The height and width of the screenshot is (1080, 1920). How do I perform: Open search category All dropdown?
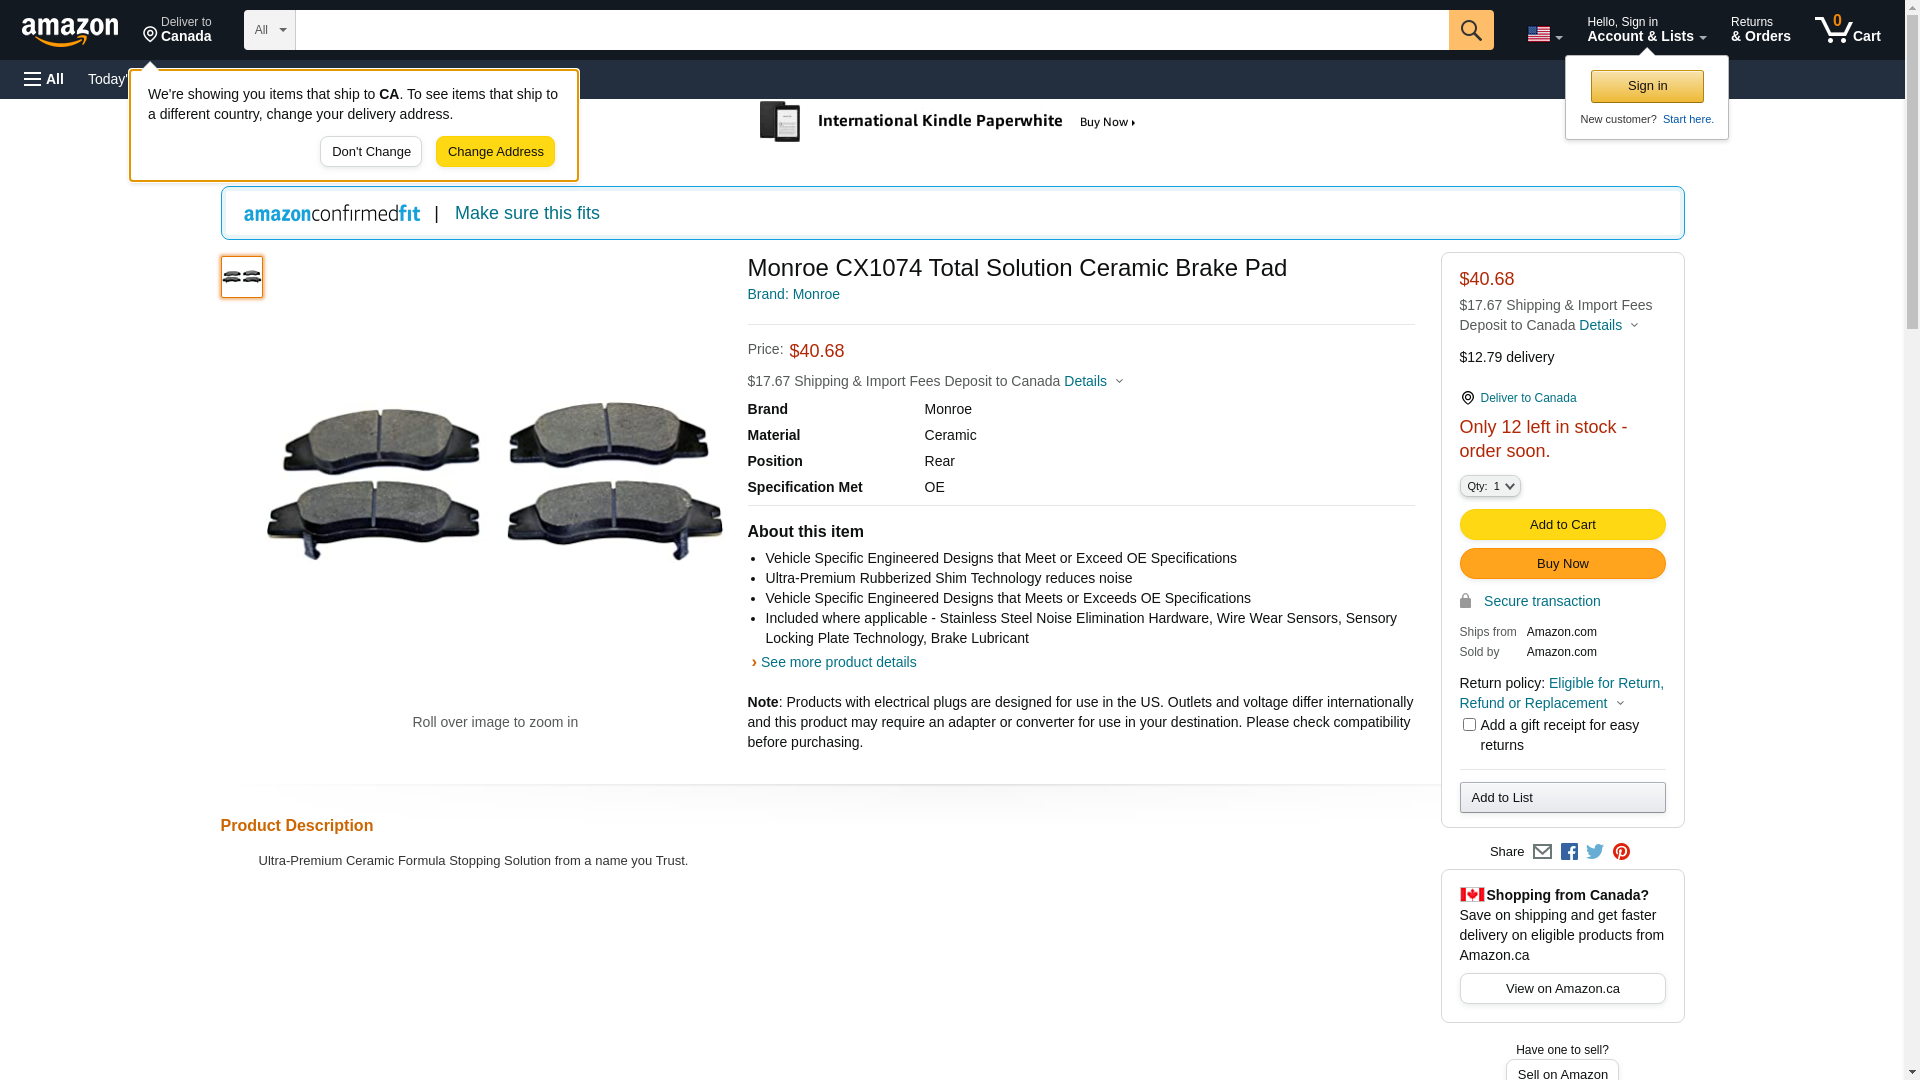click(x=269, y=30)
